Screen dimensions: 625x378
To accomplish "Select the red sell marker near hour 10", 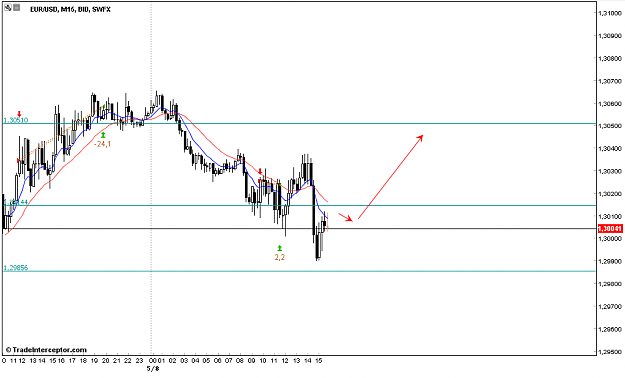I will (x=260, y=171).
